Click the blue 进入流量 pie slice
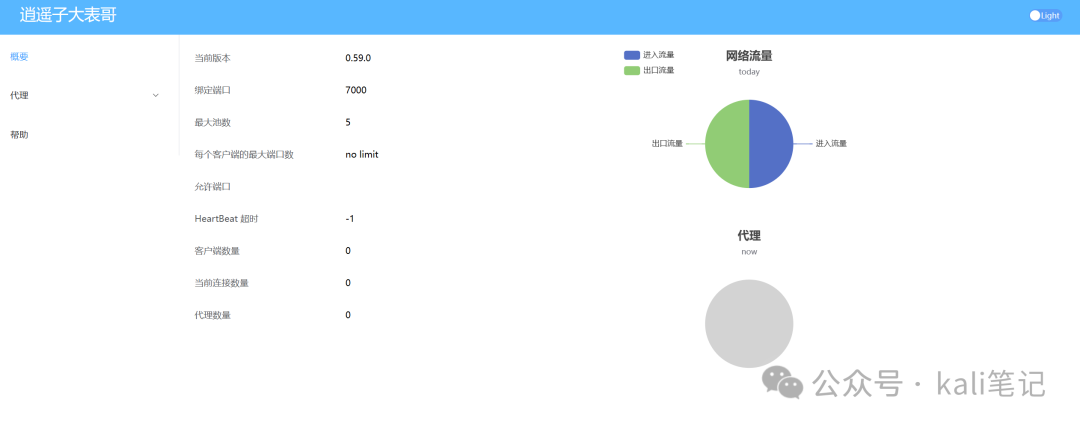1080x427 pixels. [771, 144]
